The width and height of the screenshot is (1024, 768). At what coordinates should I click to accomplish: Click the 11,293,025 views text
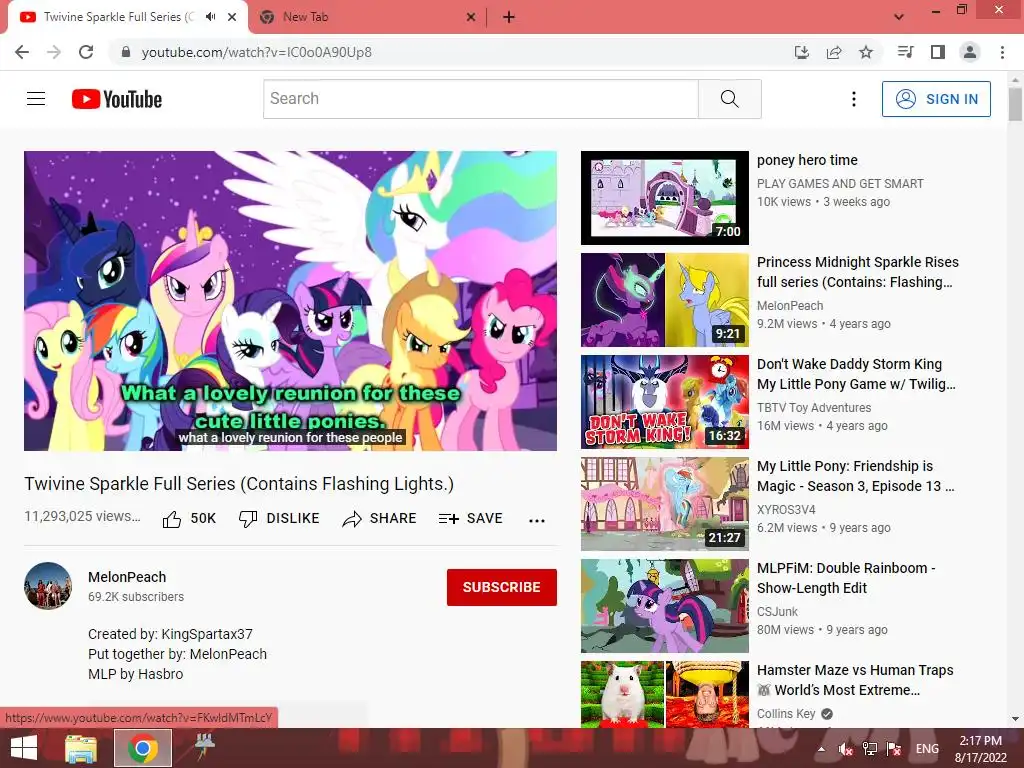(x=82, y=516)
